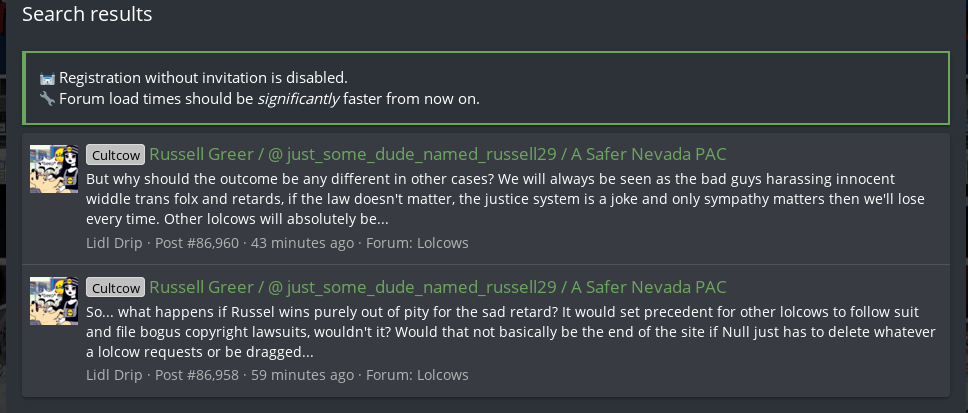Click the snippet starting 'But why should the outcome'
The height and width of the screenshot is (413, 968).
coord(507,199)
